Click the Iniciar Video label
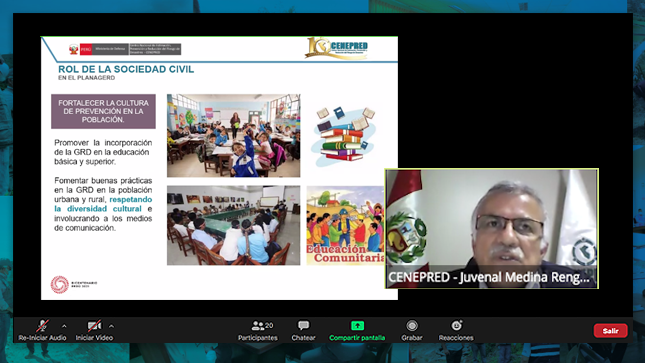The height and width of the screenshot is (363, 645). pos(94,338)
